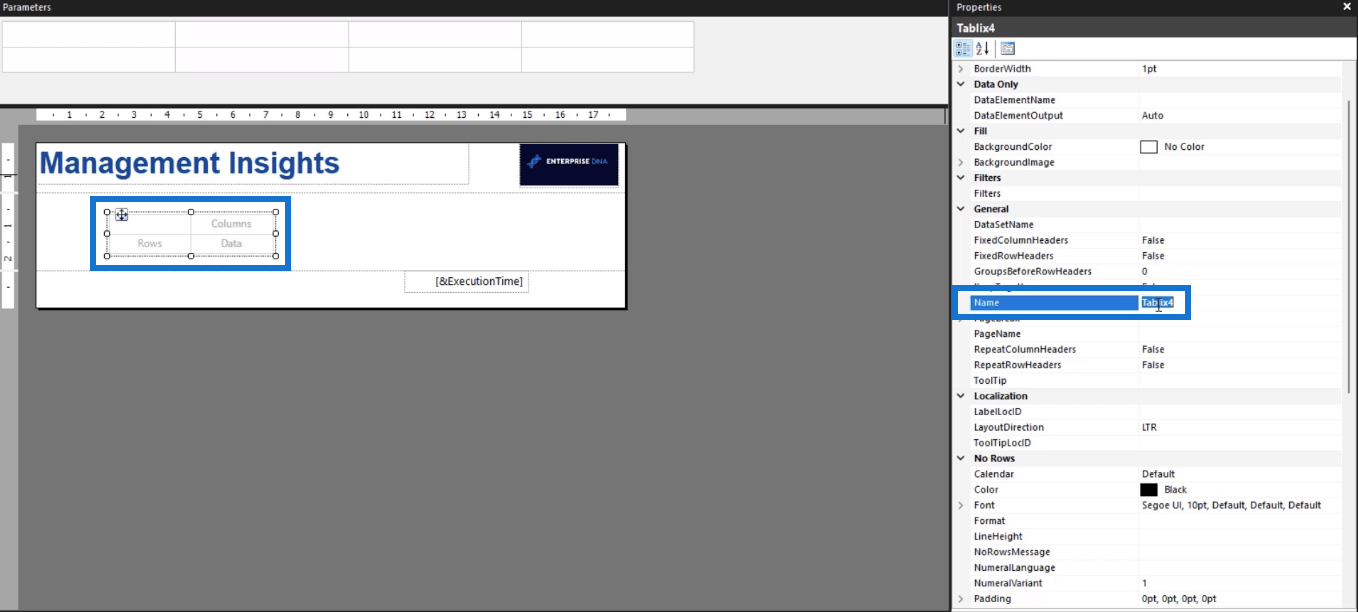
Task: Click the DataElementOutput Auto value
Action: [1152, 116]
